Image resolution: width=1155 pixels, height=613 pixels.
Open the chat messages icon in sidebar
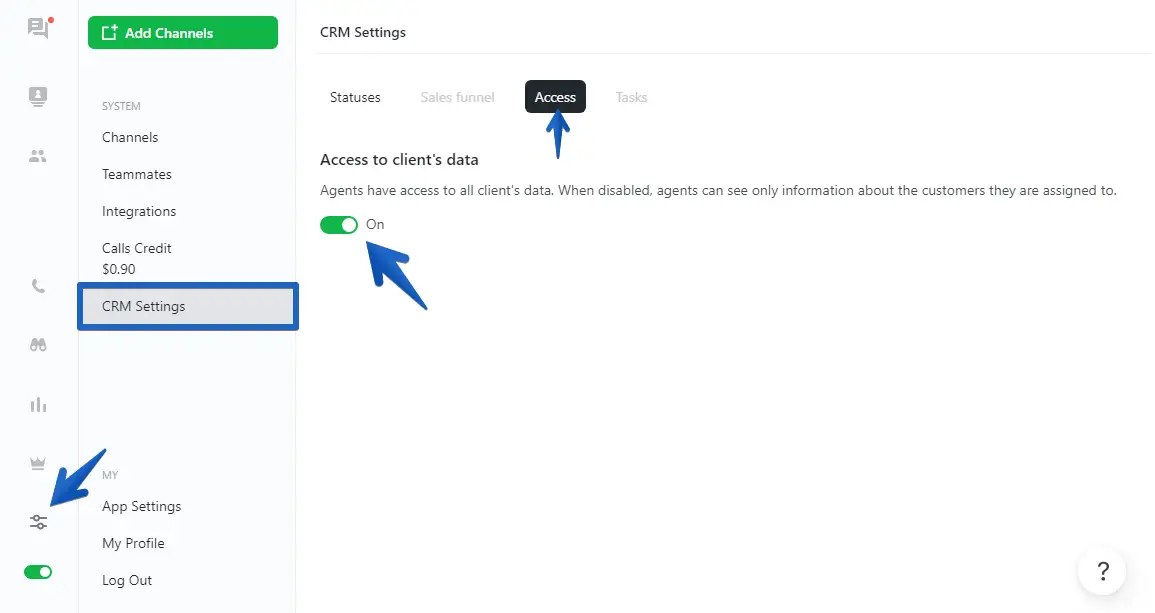38,29
